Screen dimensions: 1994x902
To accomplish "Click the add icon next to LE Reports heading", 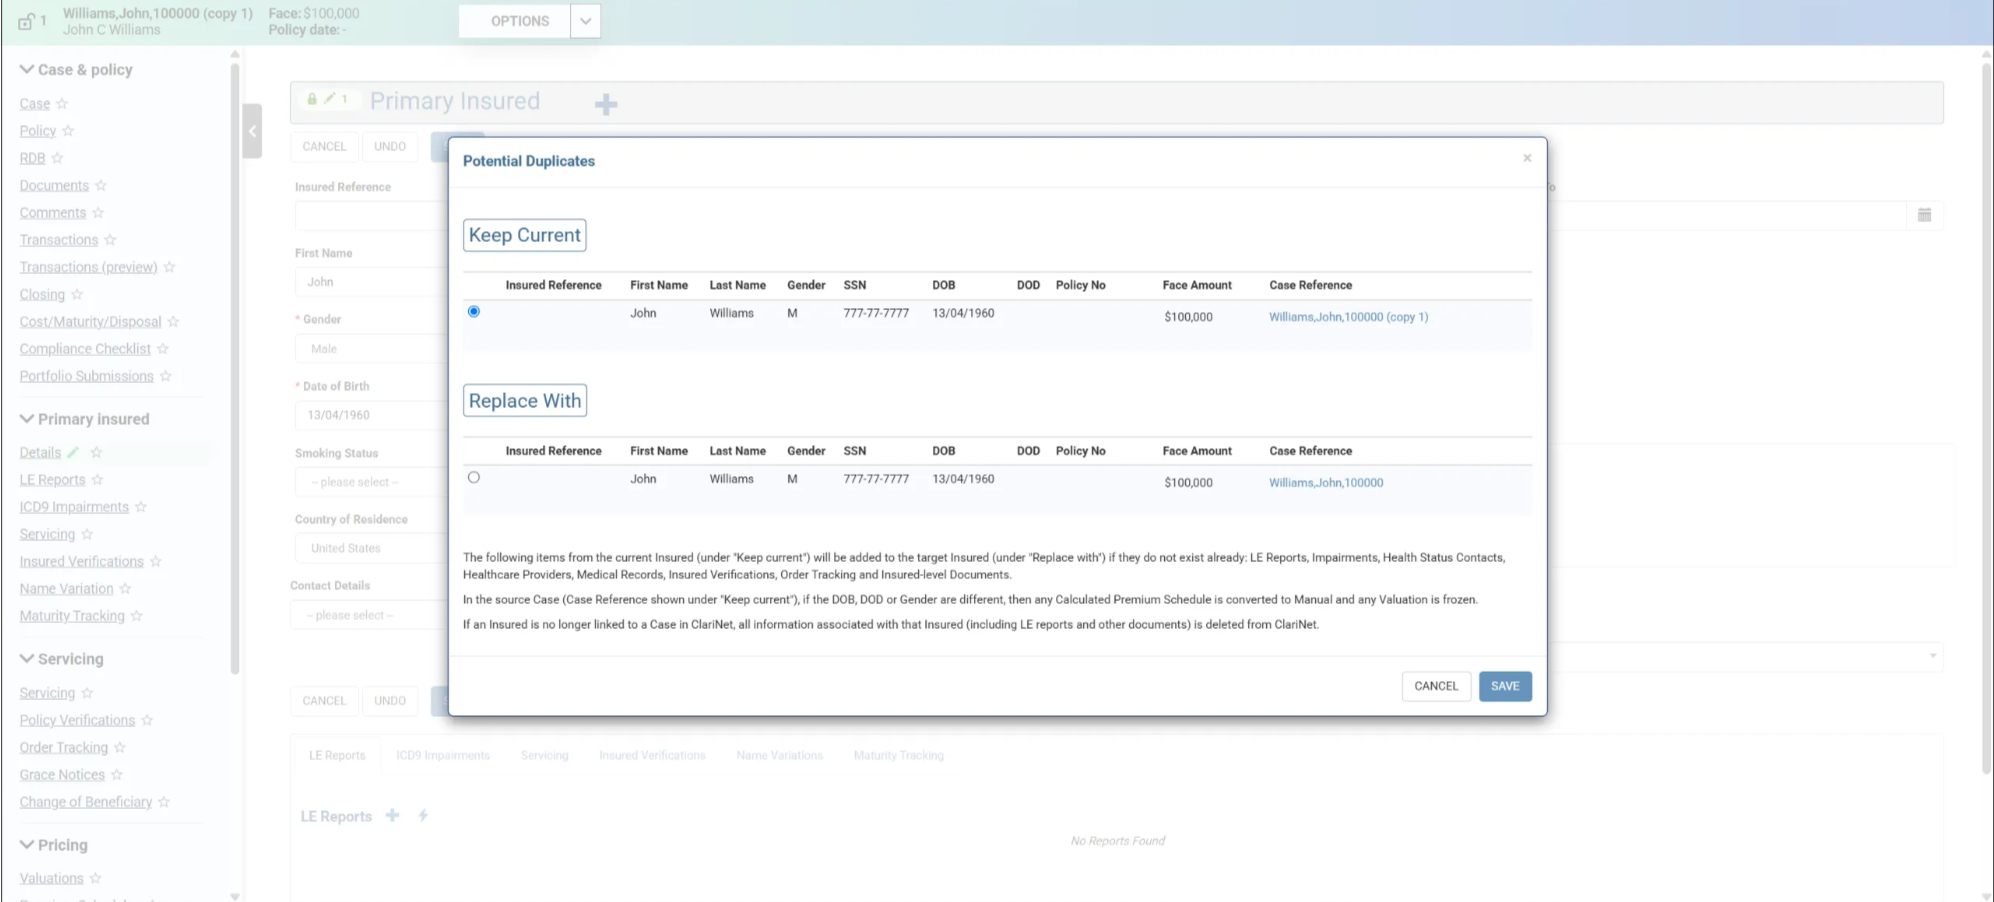I will point(392,816).
